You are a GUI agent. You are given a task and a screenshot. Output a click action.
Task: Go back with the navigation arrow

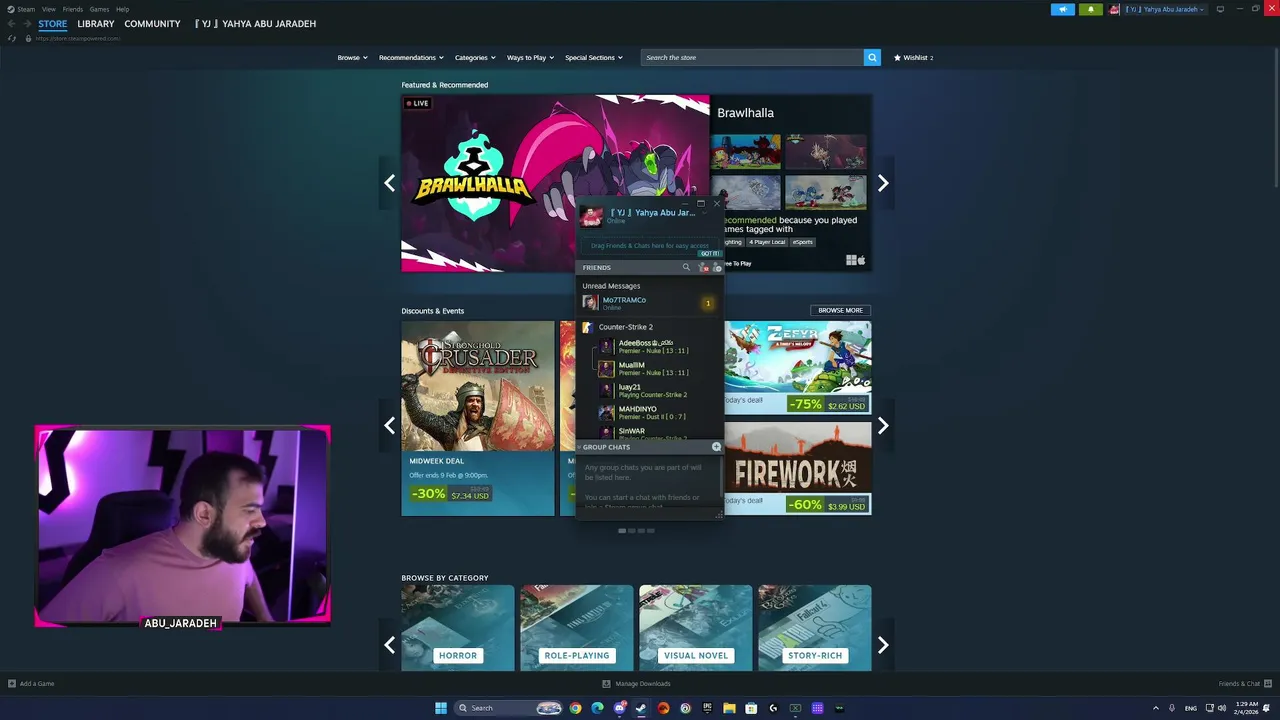tap(11, 23)
